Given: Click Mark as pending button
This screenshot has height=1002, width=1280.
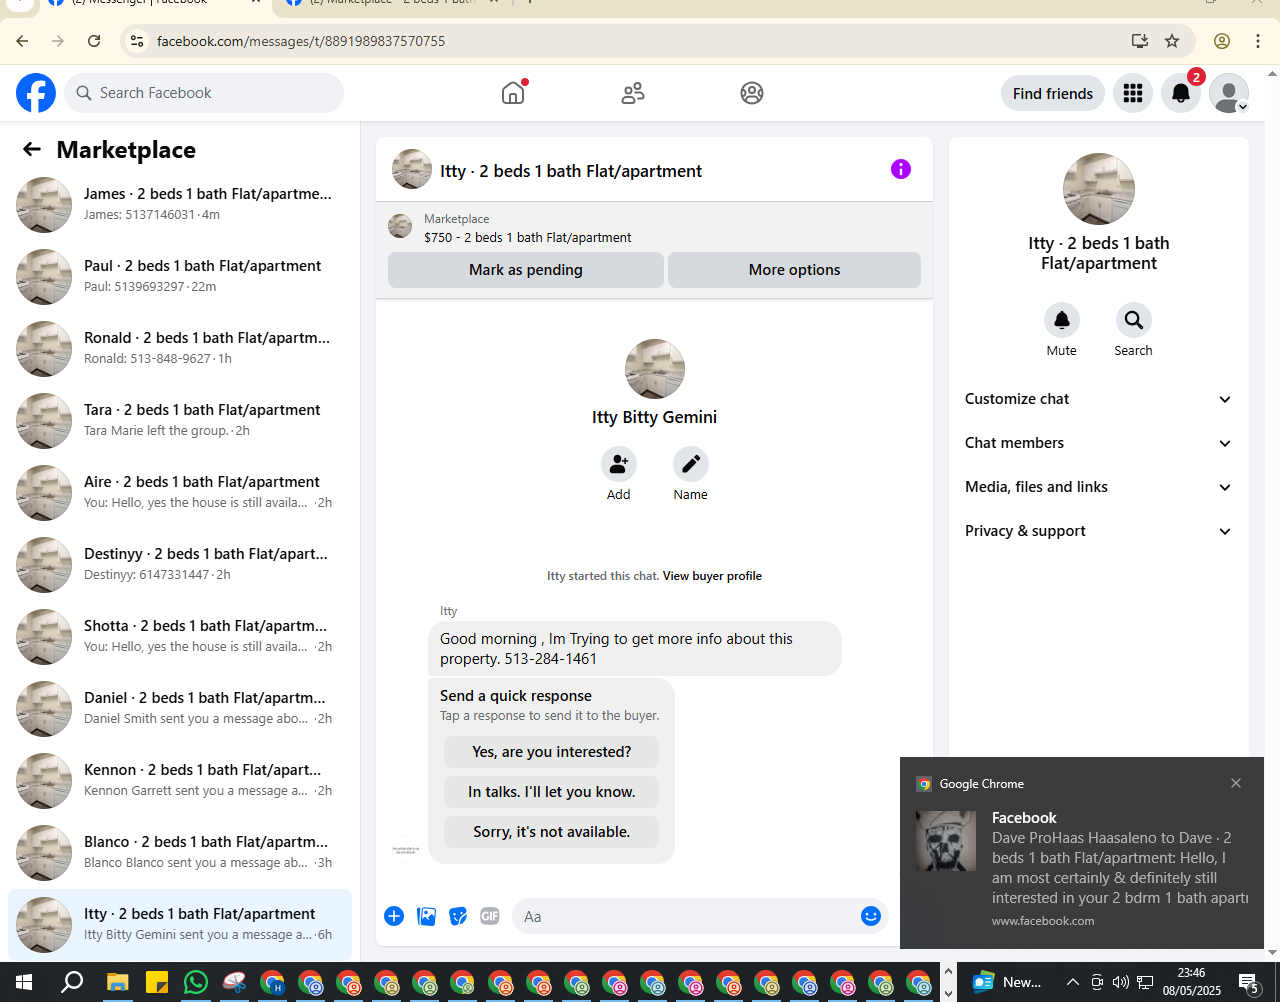Looking at the screenshot, I should pyautogui.click(x=526, y=270).
